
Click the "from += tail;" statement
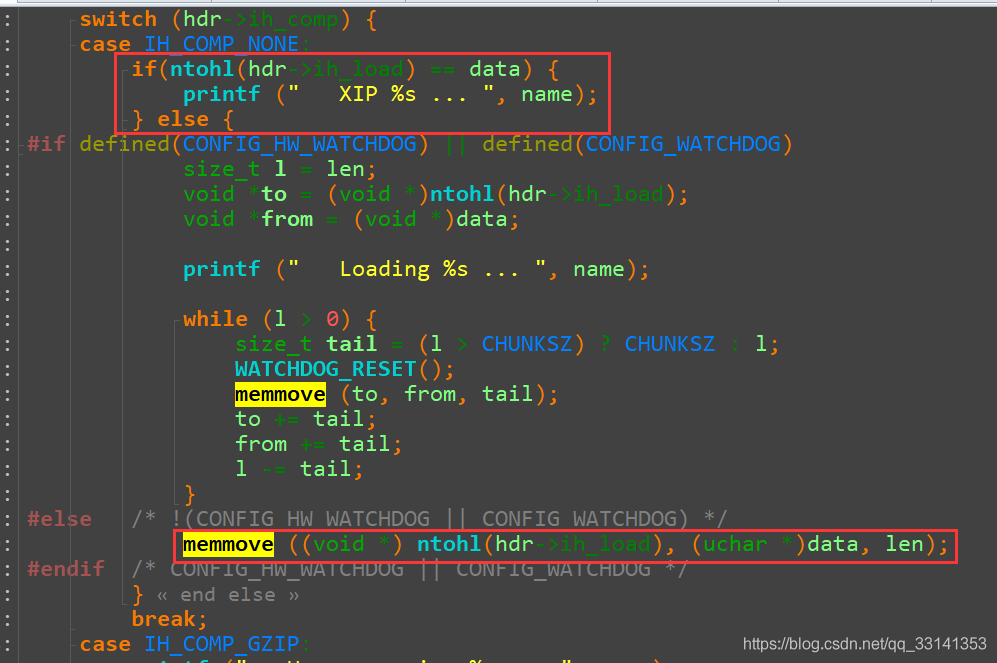[319, 444]
